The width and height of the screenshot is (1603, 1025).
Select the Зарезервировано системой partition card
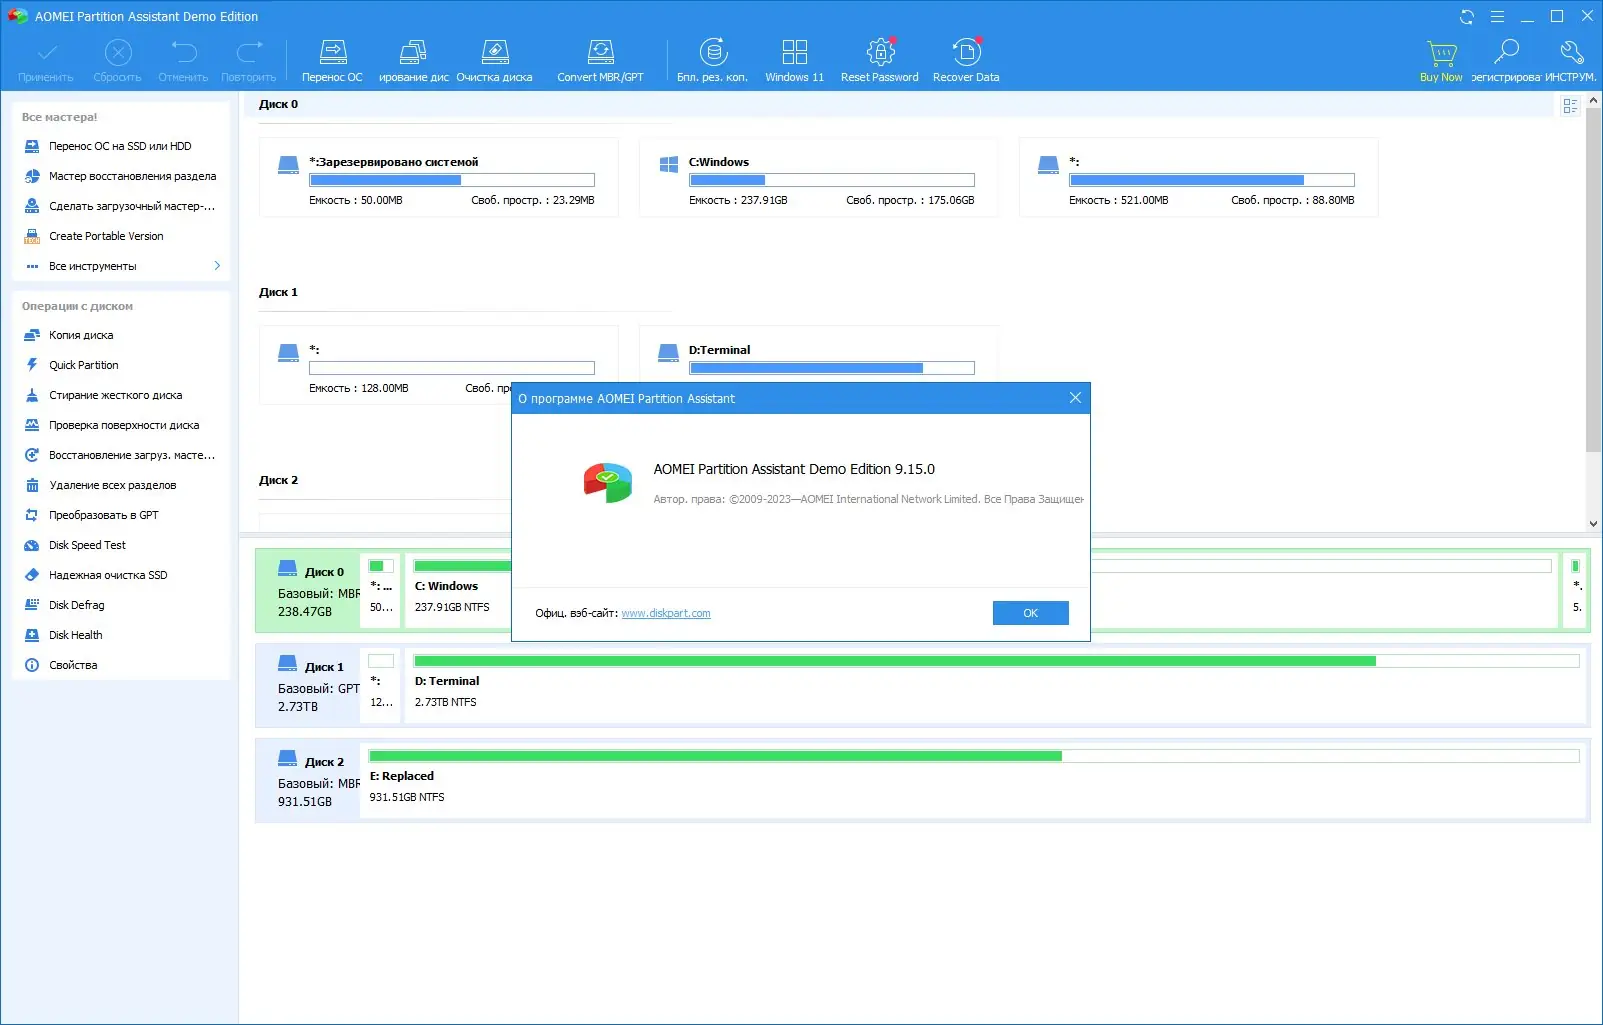coord(438,178)
